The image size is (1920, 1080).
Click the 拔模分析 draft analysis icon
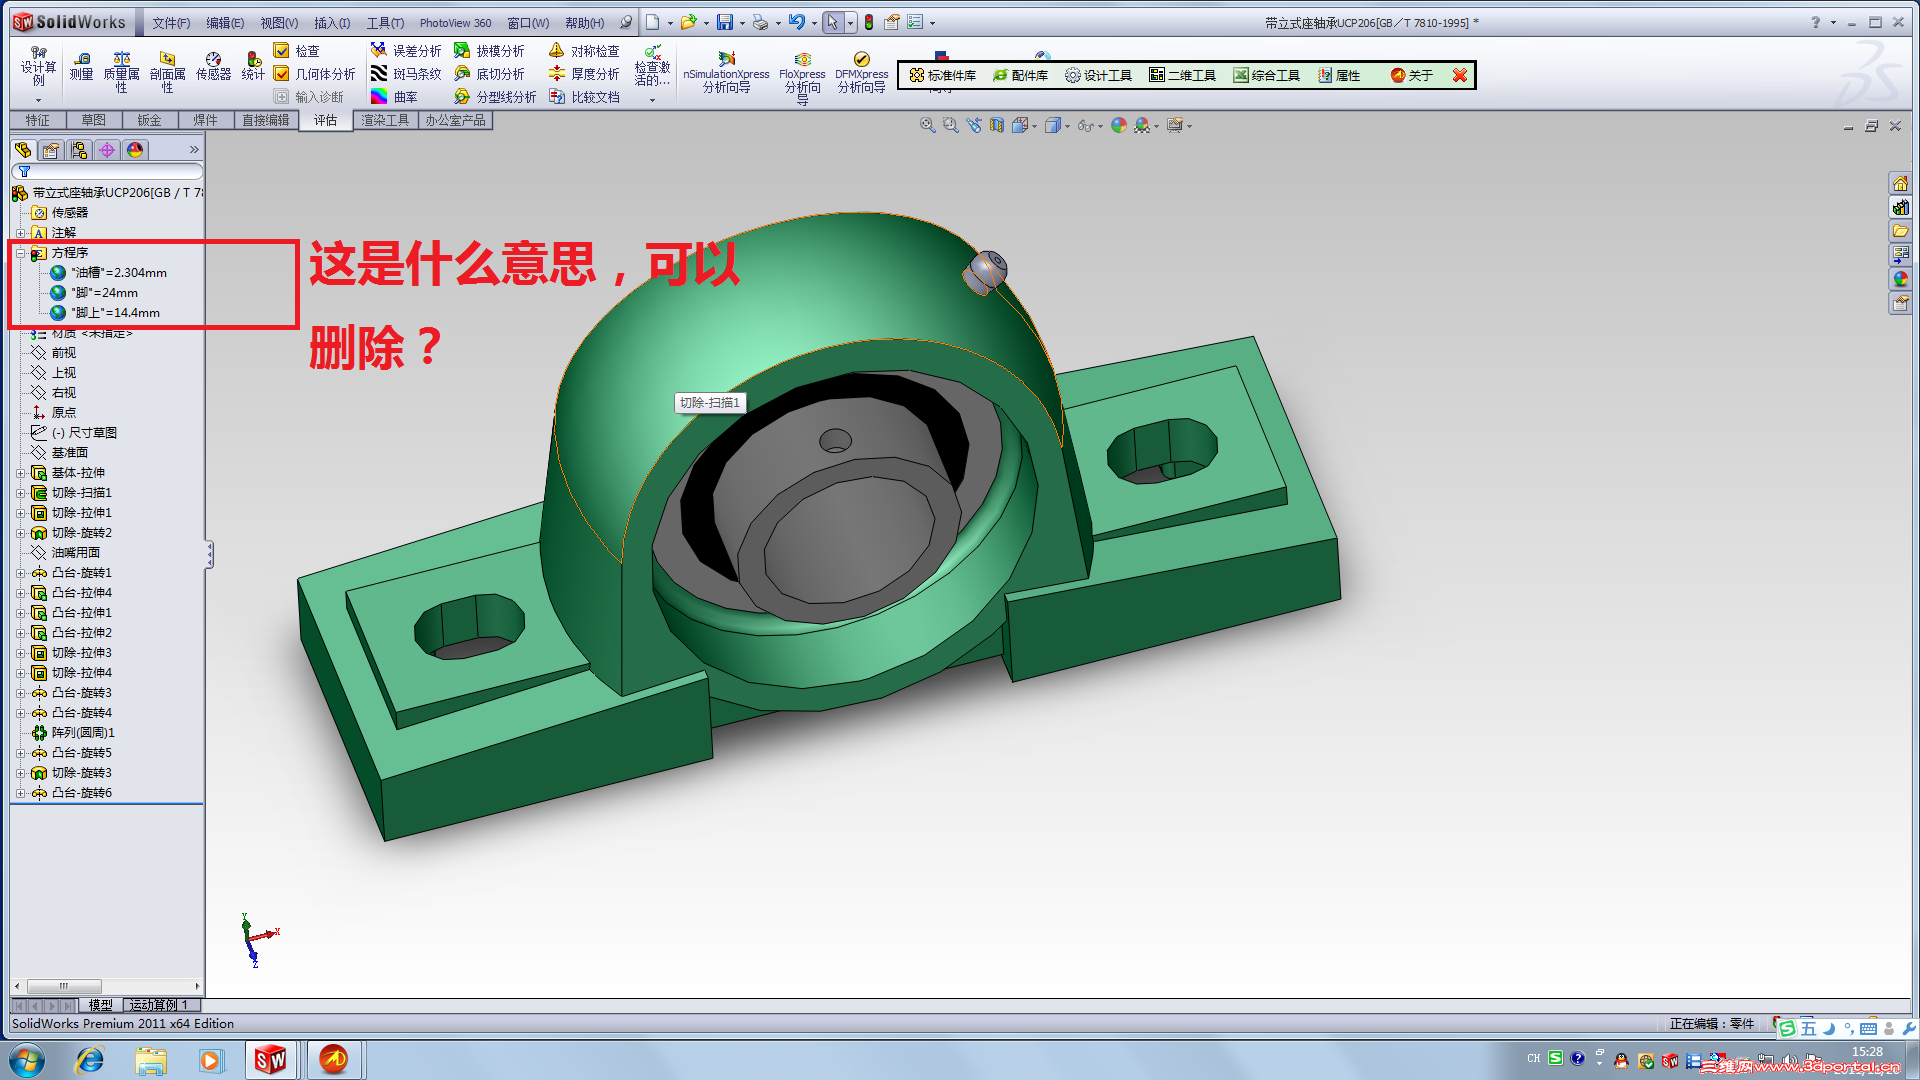[x=462, y=50]
